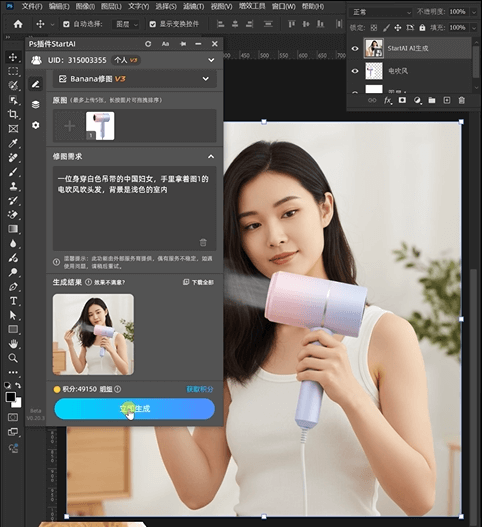This screenshot has width=482, height=527.
Task: Open the 增效工具 menu
Action: (252, 6)
